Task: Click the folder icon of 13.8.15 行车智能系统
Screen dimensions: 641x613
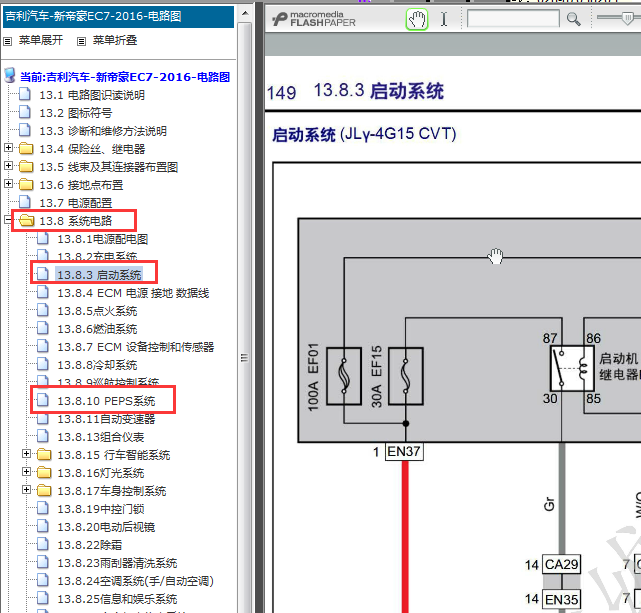Action: 44,454
